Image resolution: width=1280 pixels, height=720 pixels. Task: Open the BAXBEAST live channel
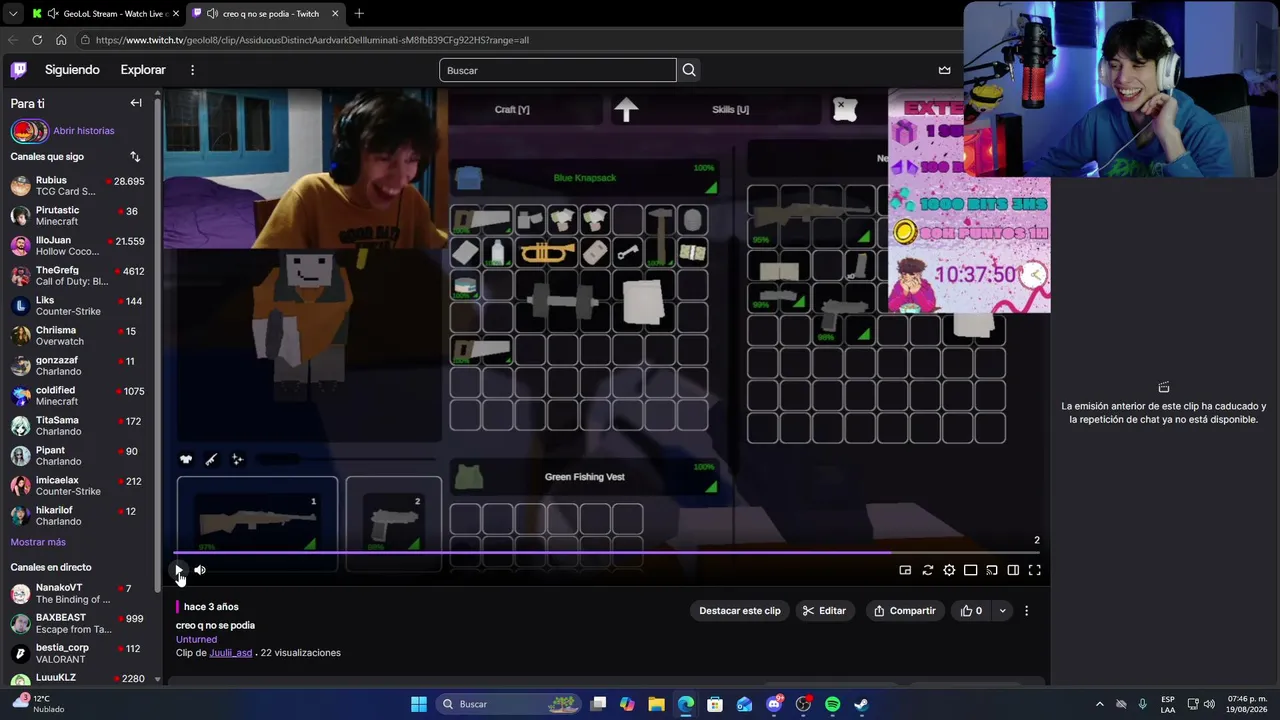pos(78,624)
